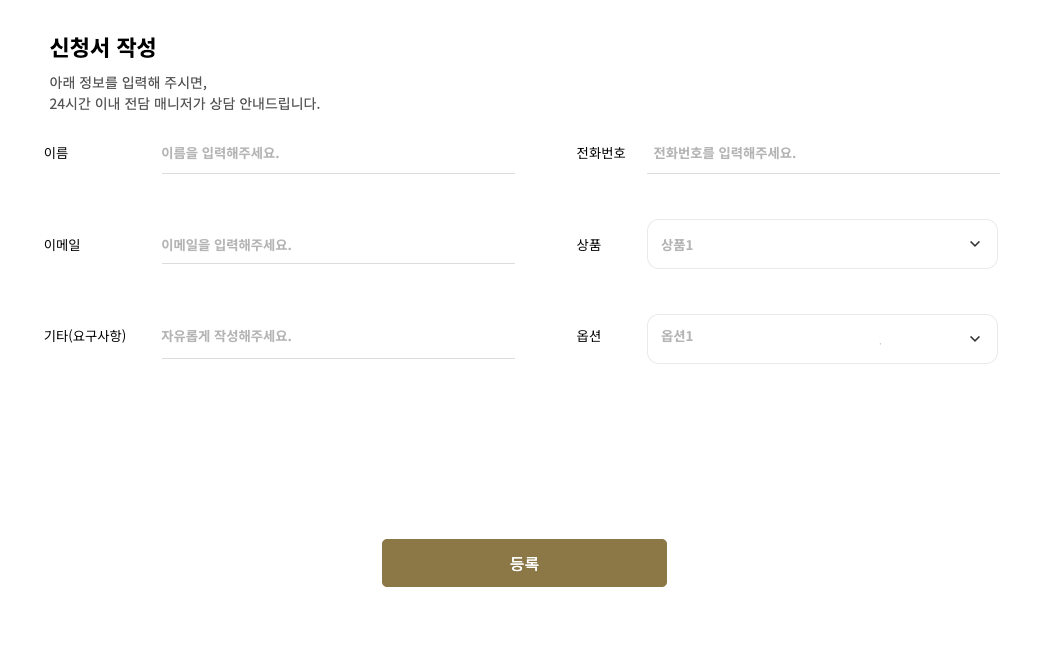This screenshot has height=657, width=1037.
Task: Click the '24시간 이내 전담 매니저' description line
Action: pos(184,103)
